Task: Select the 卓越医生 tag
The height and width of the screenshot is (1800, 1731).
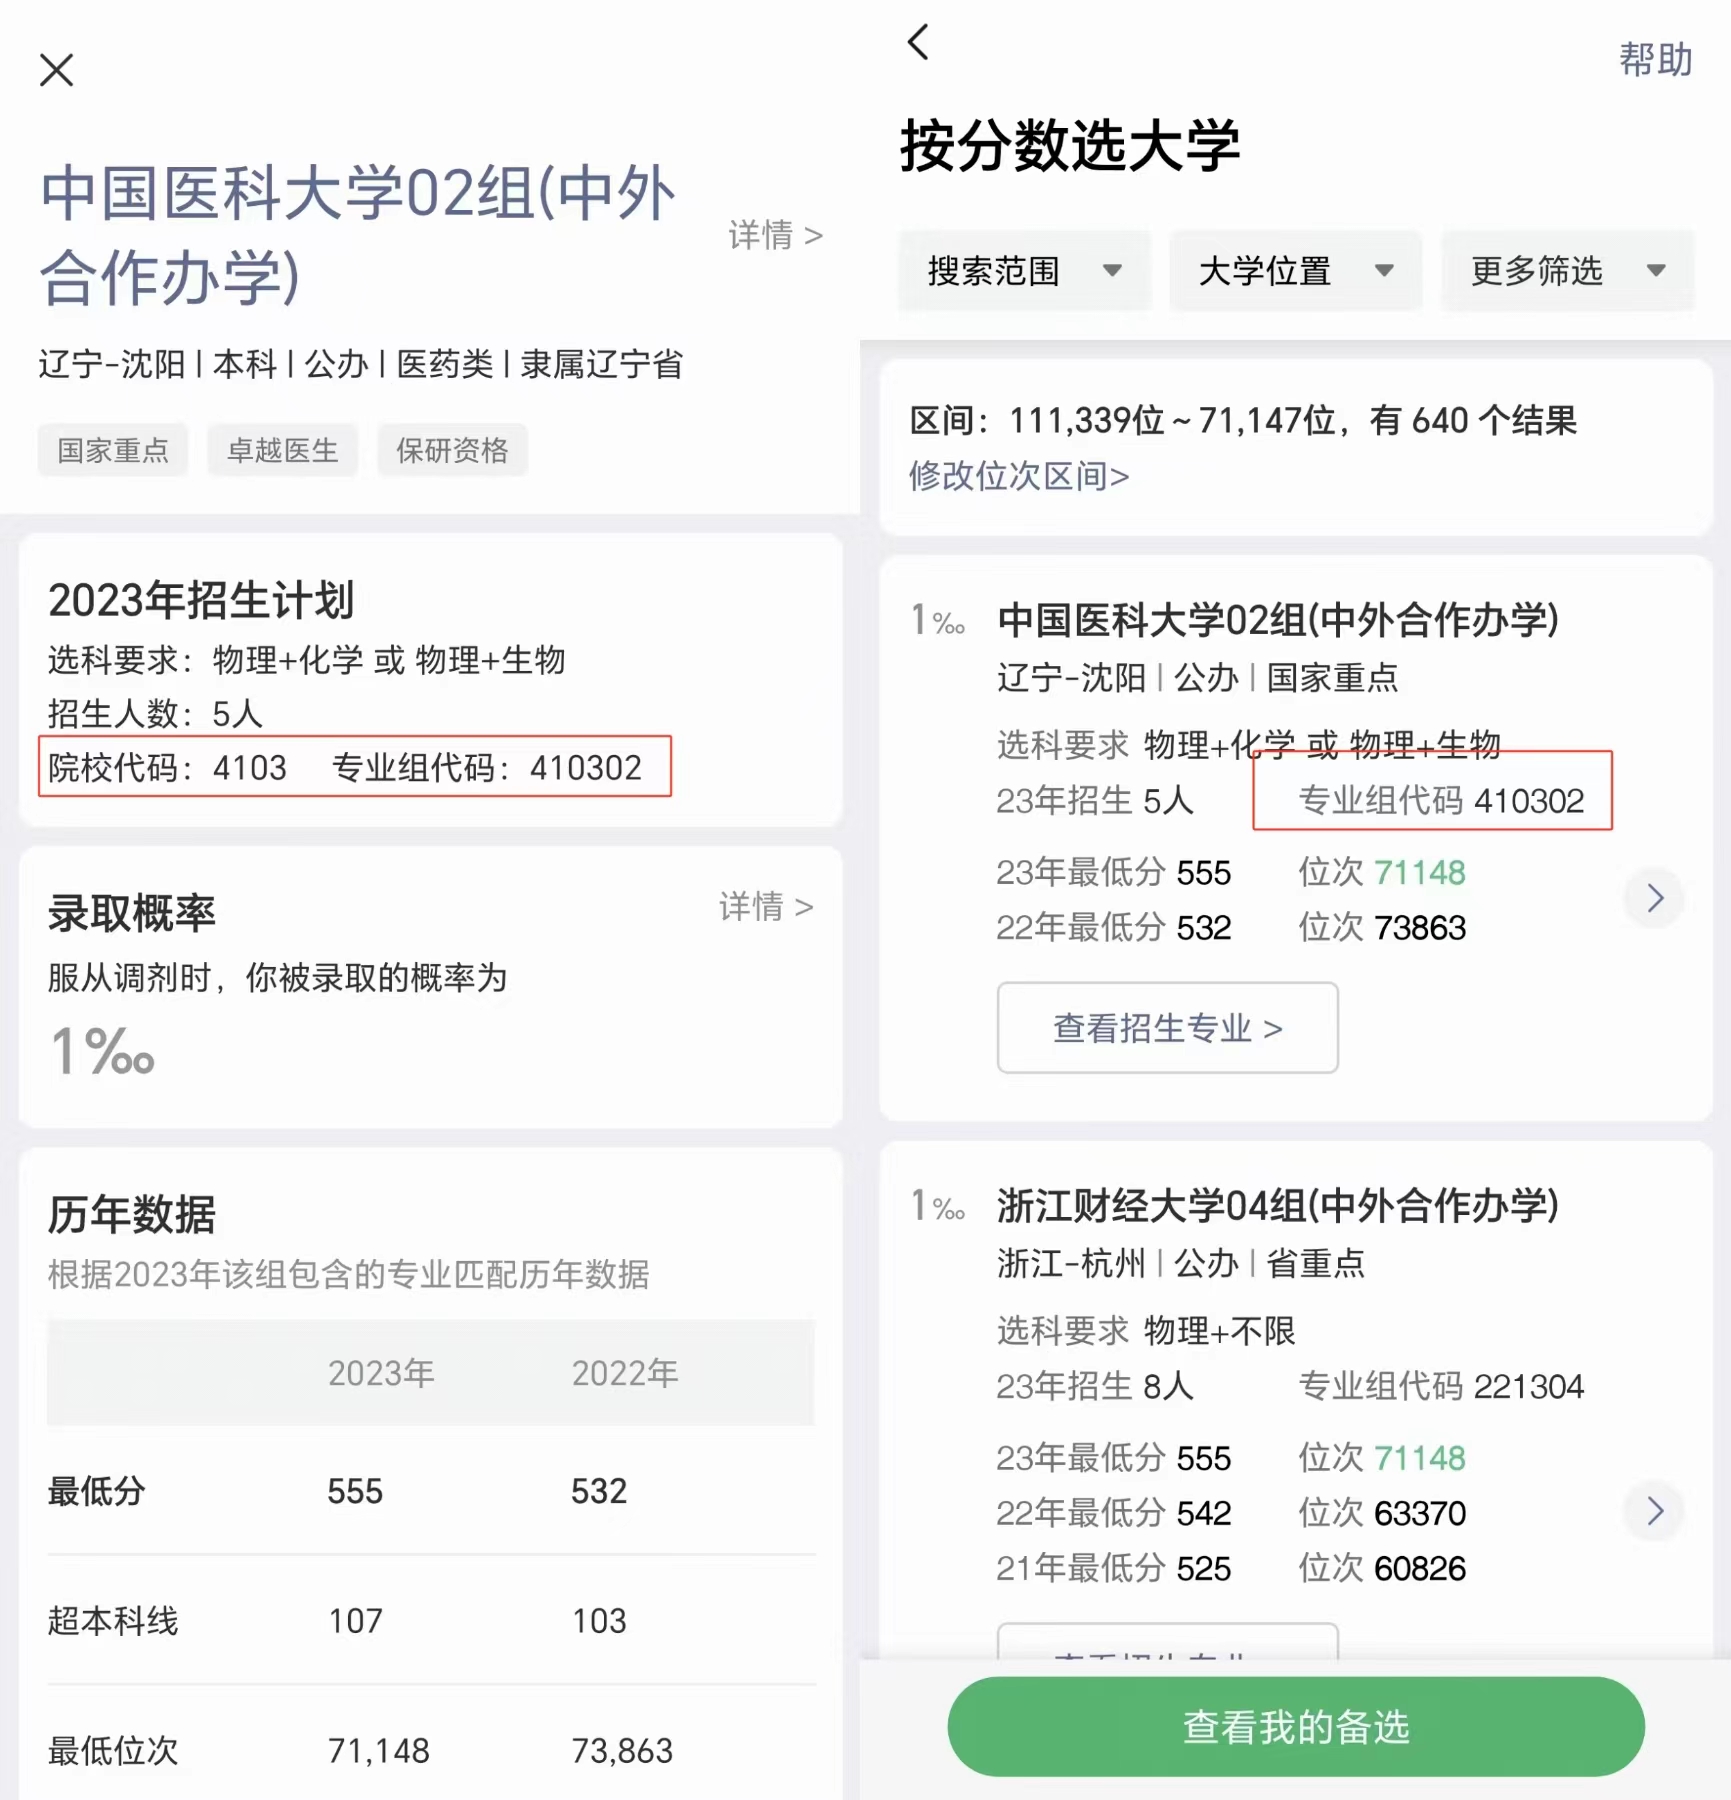Action: point(282,449)
